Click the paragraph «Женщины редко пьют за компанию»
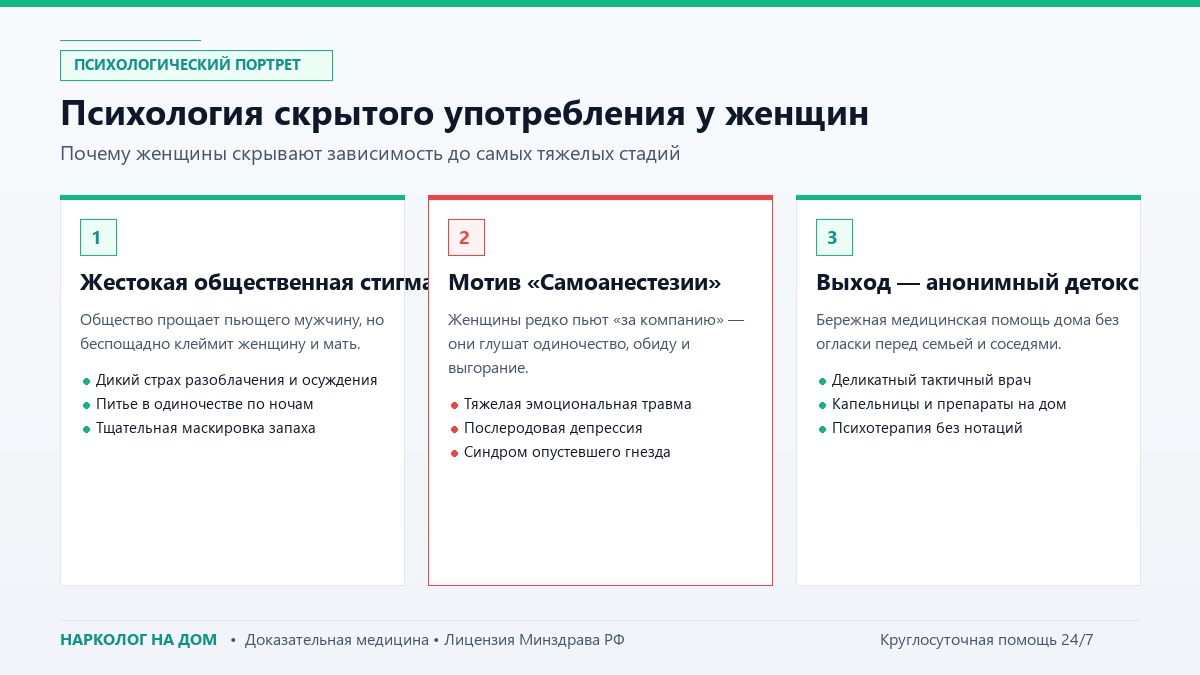 tap(597, 344)
